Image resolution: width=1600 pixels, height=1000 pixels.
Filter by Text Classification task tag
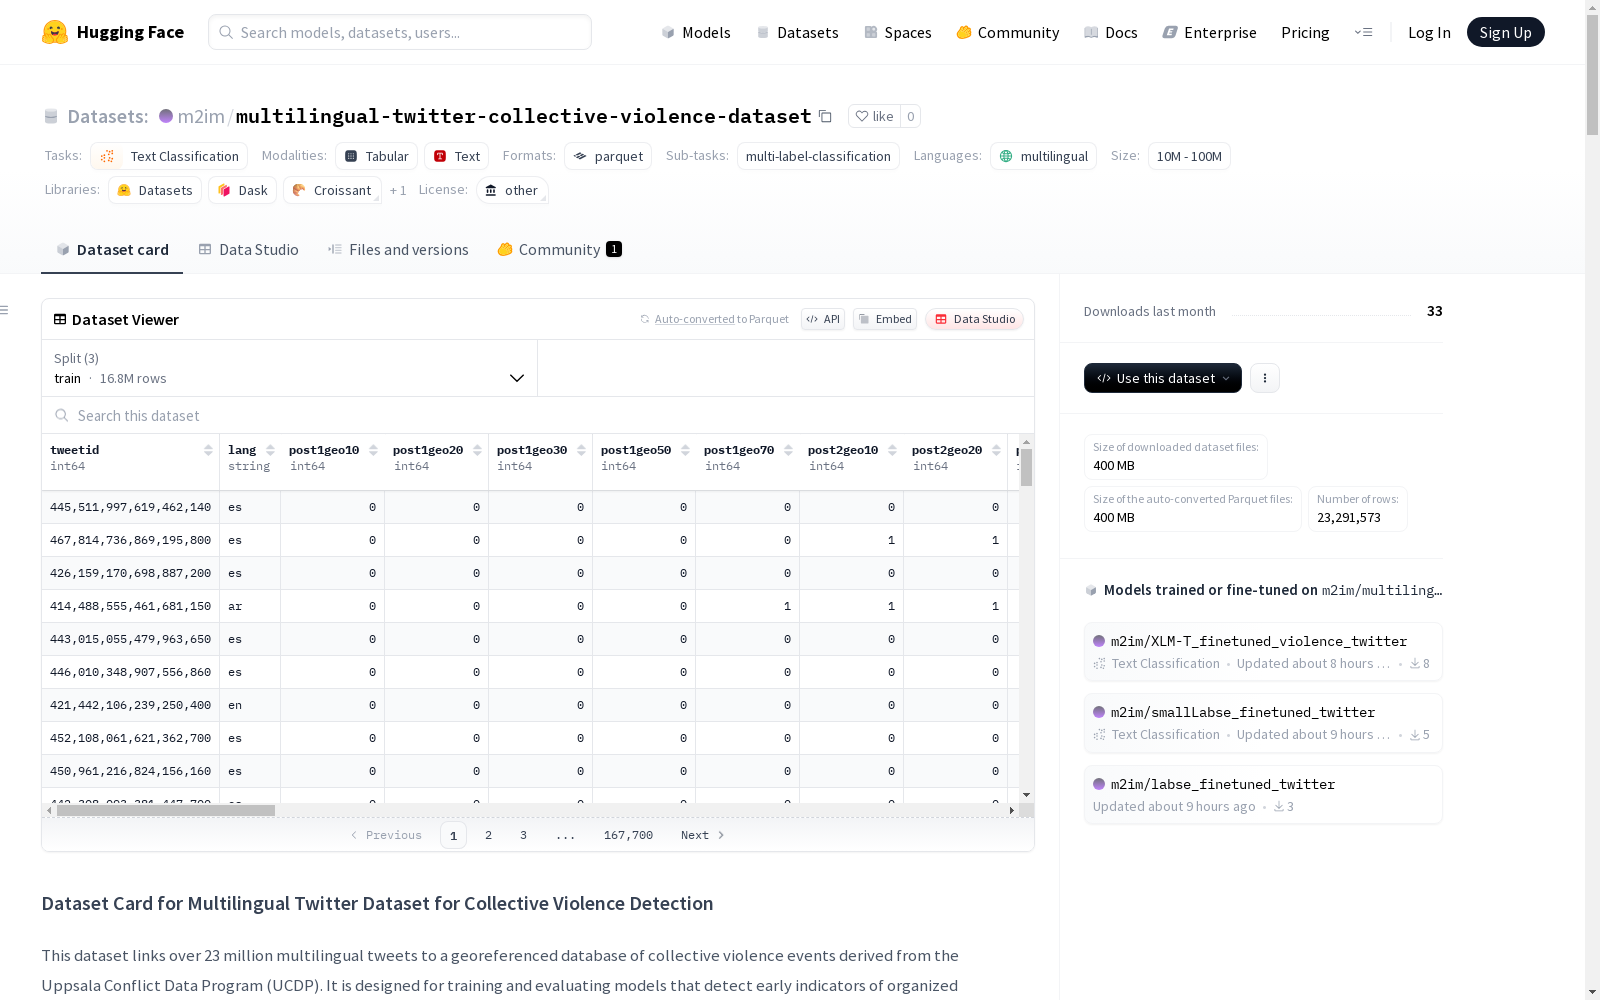tap(169, 156)
